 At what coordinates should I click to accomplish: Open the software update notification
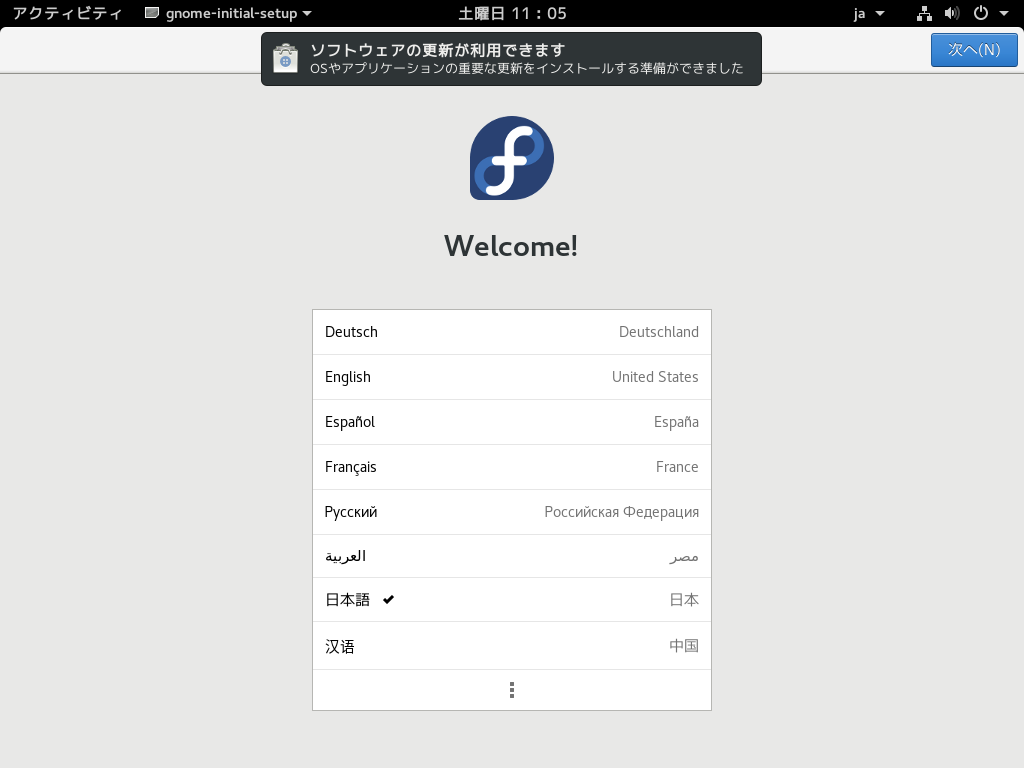(511, 59)
